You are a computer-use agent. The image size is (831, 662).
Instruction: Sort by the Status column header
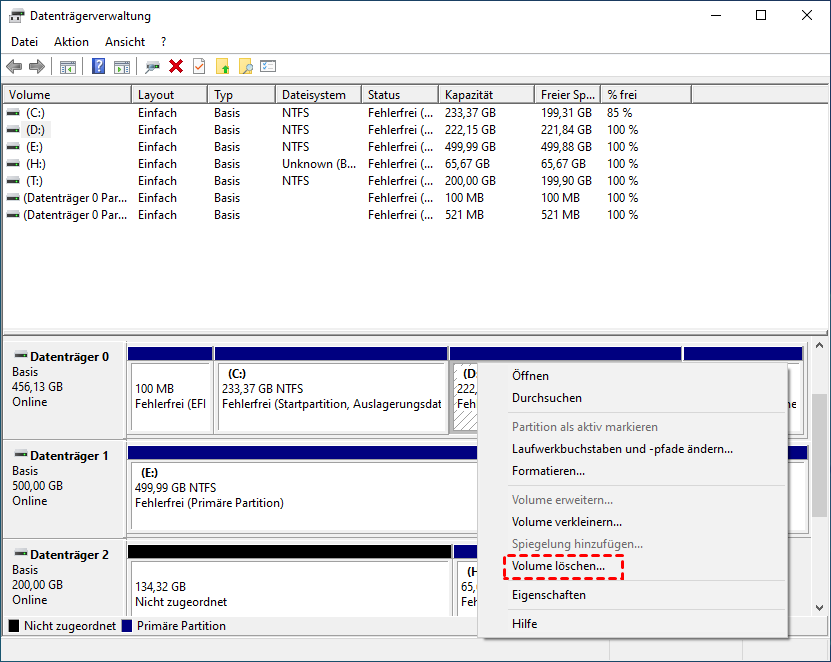point(400,95)
